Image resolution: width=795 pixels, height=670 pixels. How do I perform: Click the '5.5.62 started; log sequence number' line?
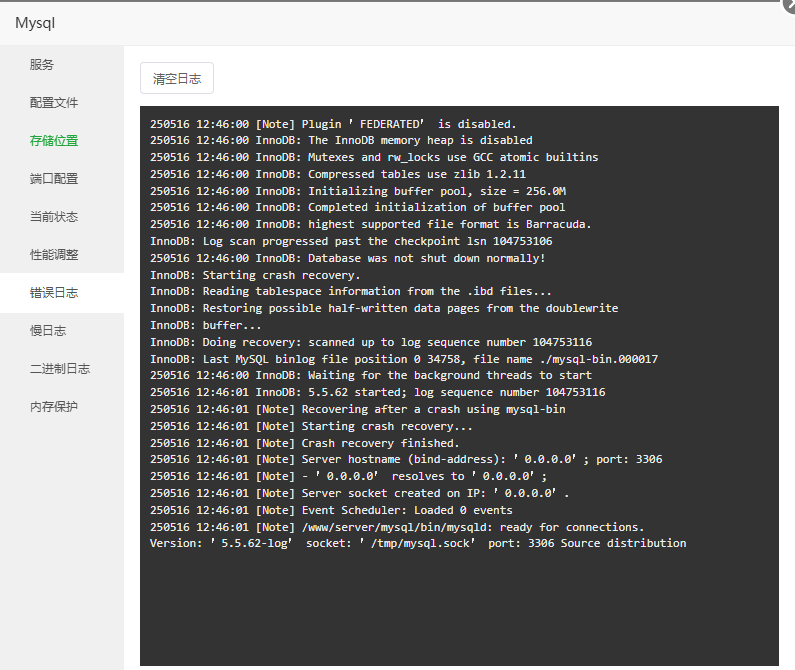coord(378,392)
